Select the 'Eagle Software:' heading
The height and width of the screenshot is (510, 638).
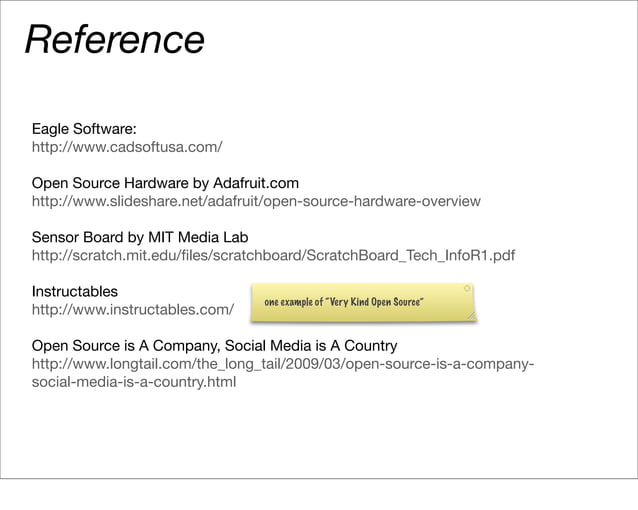pos(84,129)
